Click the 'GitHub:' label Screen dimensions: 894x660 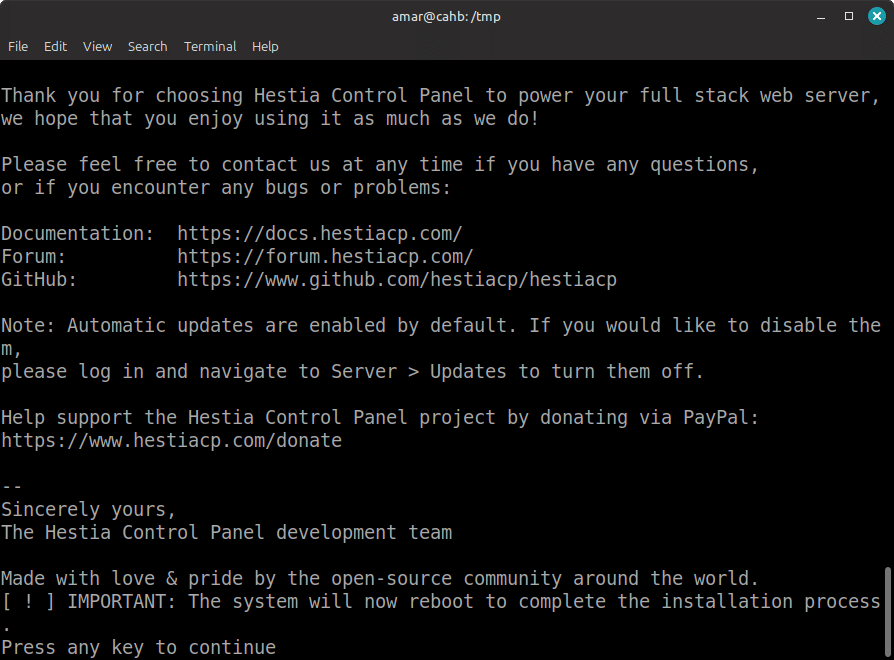point(39,280)
